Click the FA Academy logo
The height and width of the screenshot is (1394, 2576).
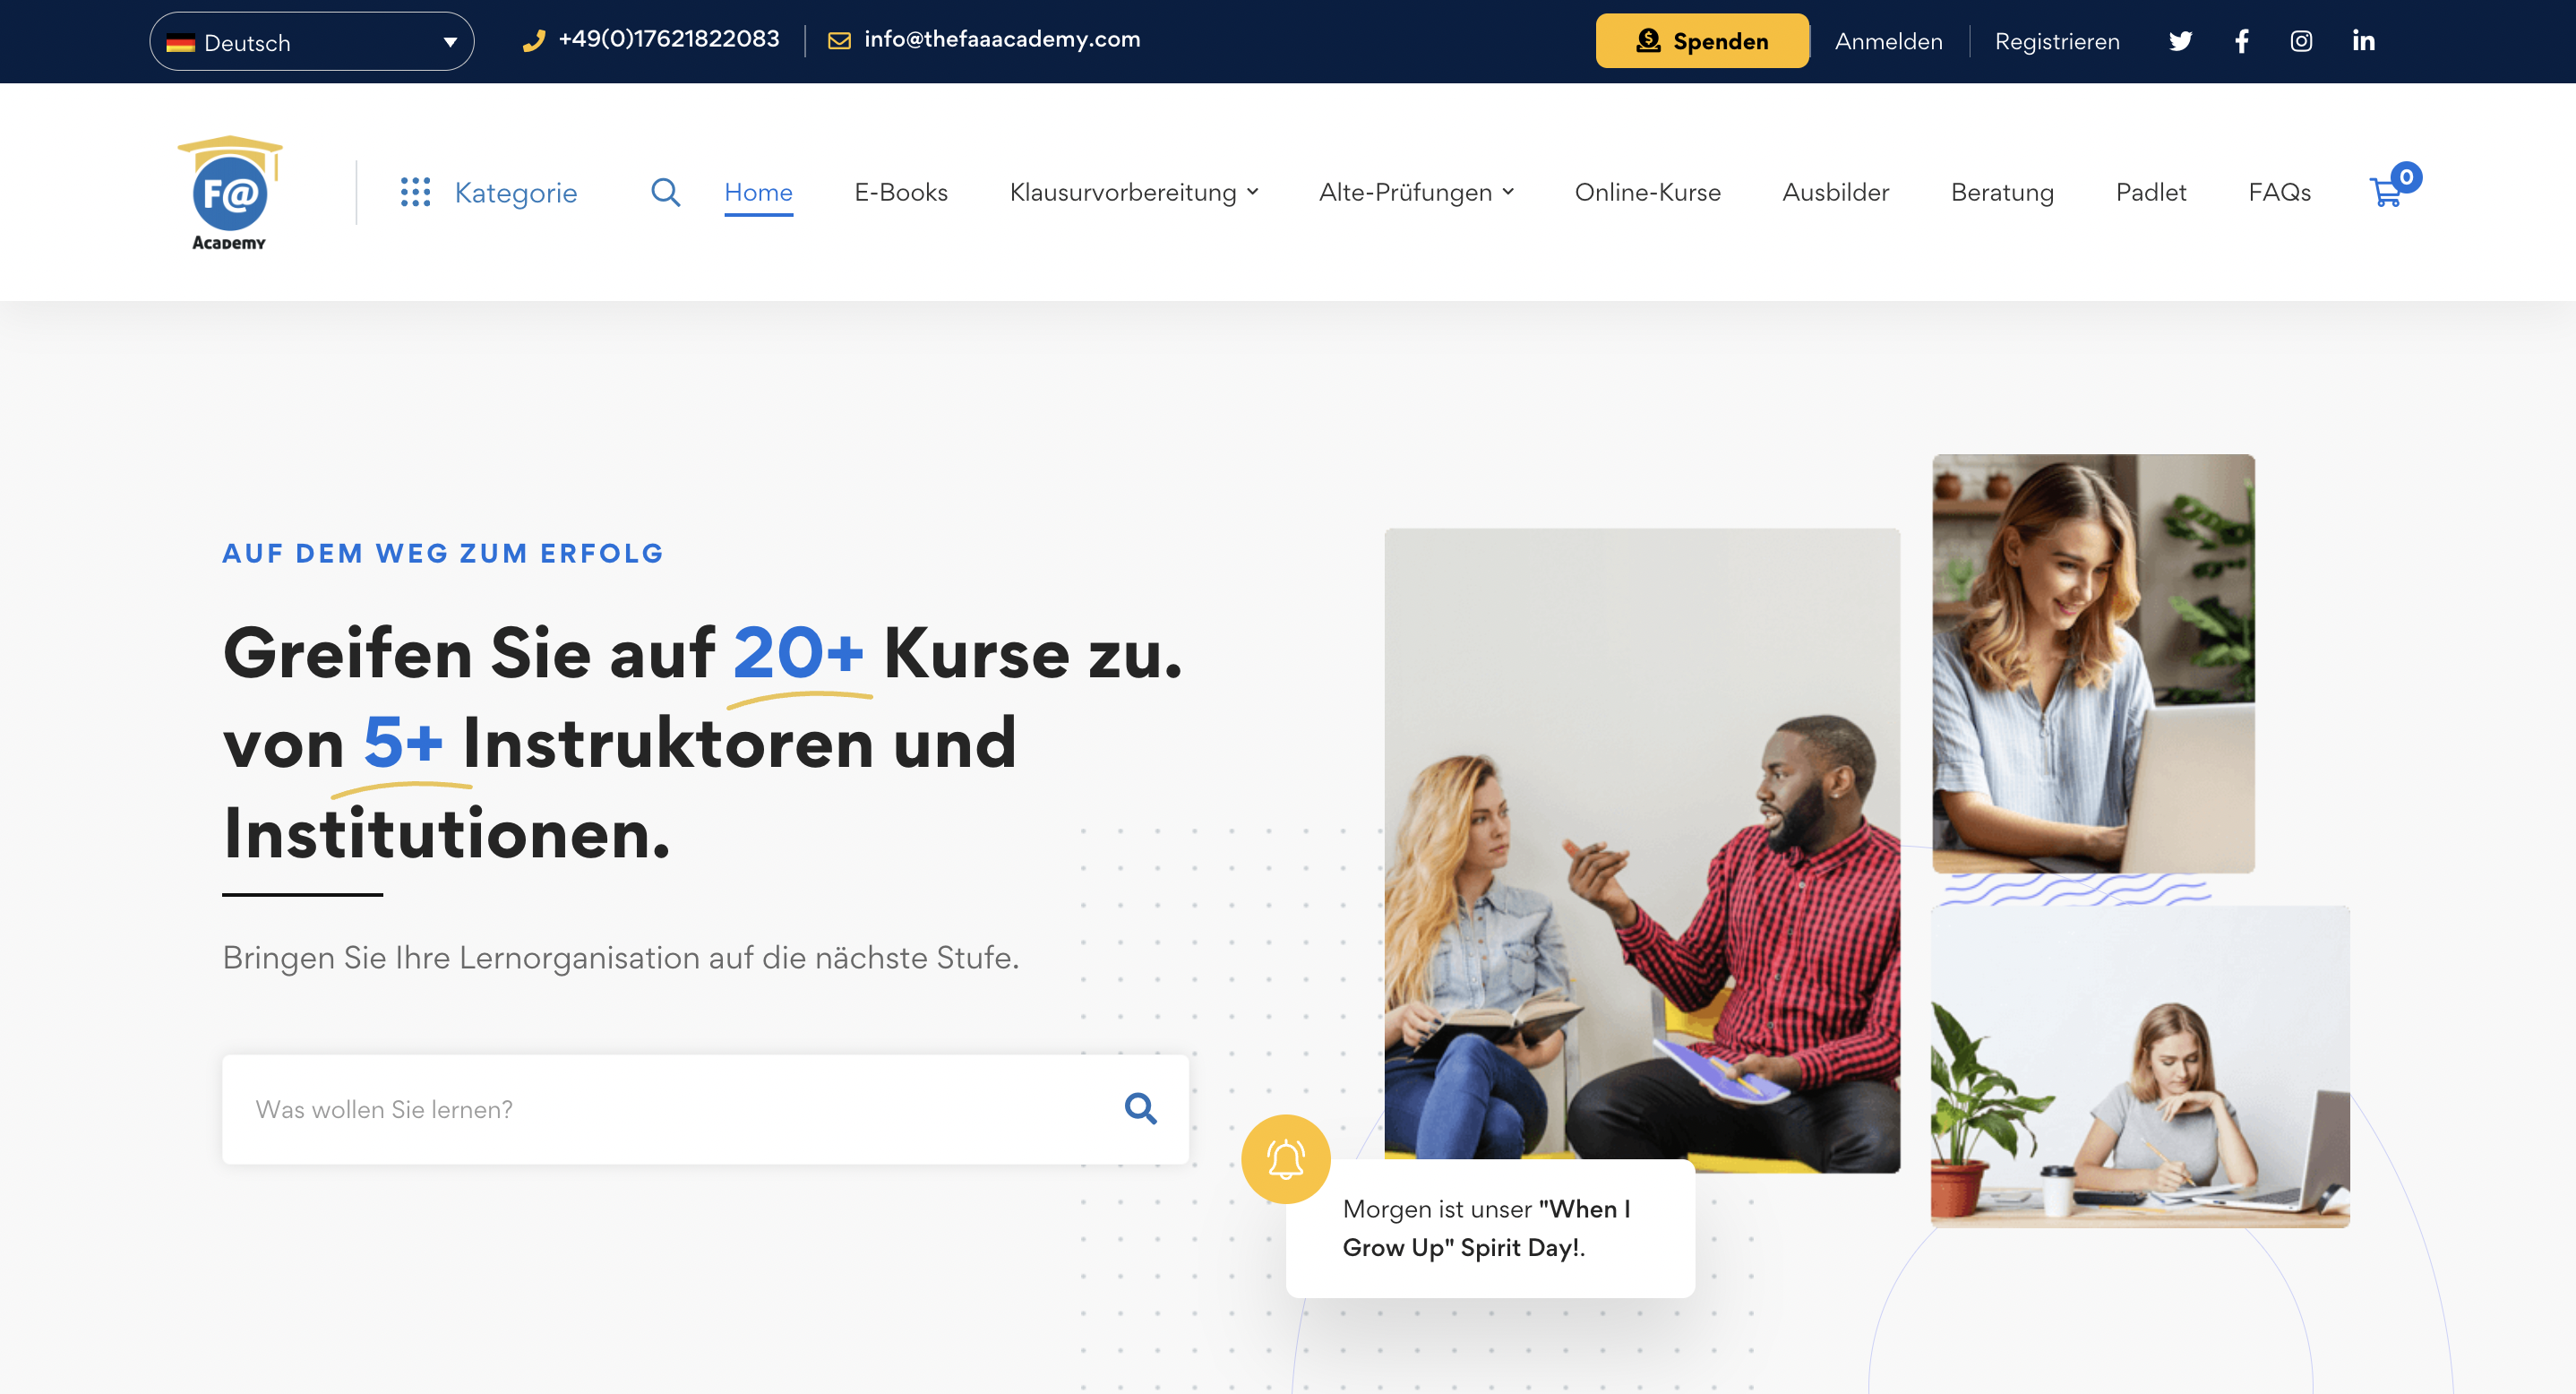(230, 192)
